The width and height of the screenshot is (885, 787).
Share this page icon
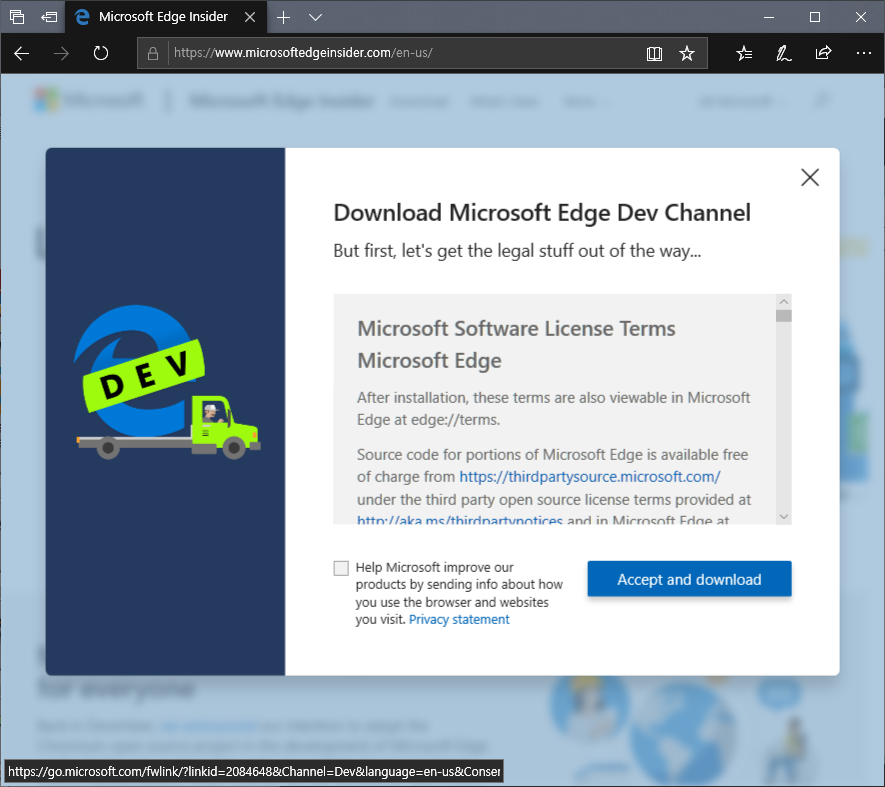tap(823, 54)
